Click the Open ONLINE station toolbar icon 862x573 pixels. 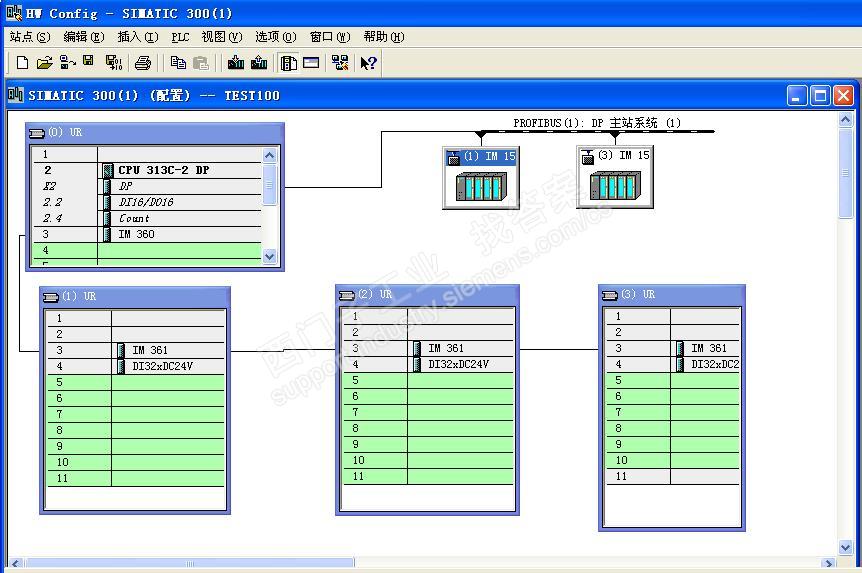coord(67,63)
